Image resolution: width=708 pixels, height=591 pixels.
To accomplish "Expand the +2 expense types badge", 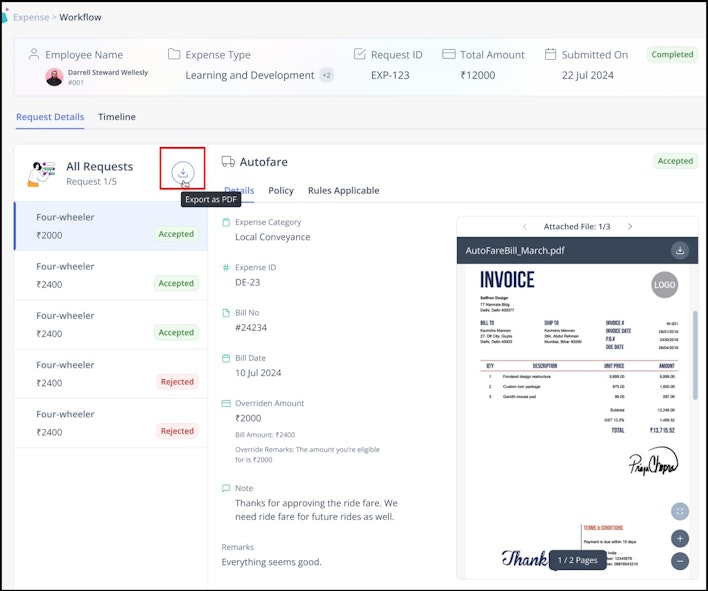I will click(x=326, y=75).
